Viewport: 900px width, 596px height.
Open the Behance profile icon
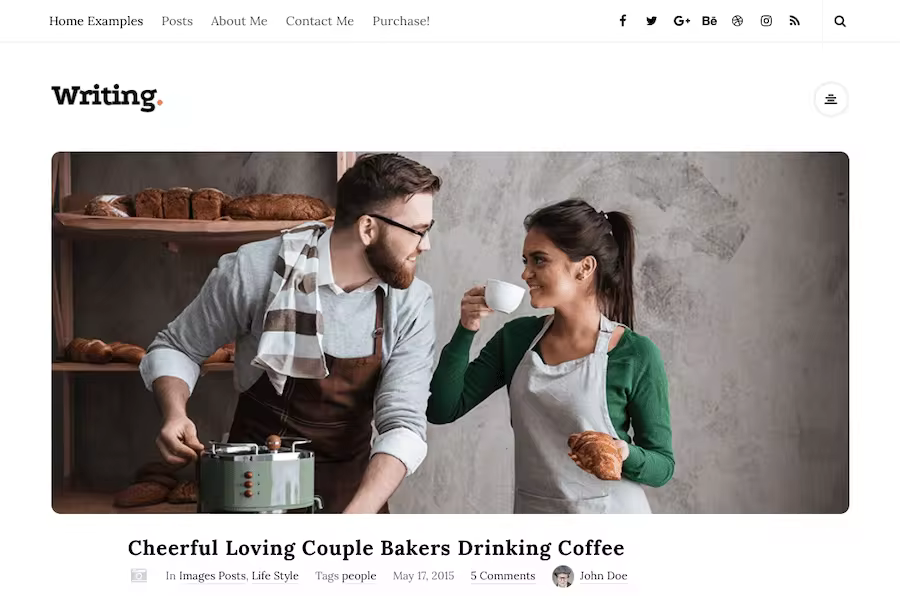709,21
